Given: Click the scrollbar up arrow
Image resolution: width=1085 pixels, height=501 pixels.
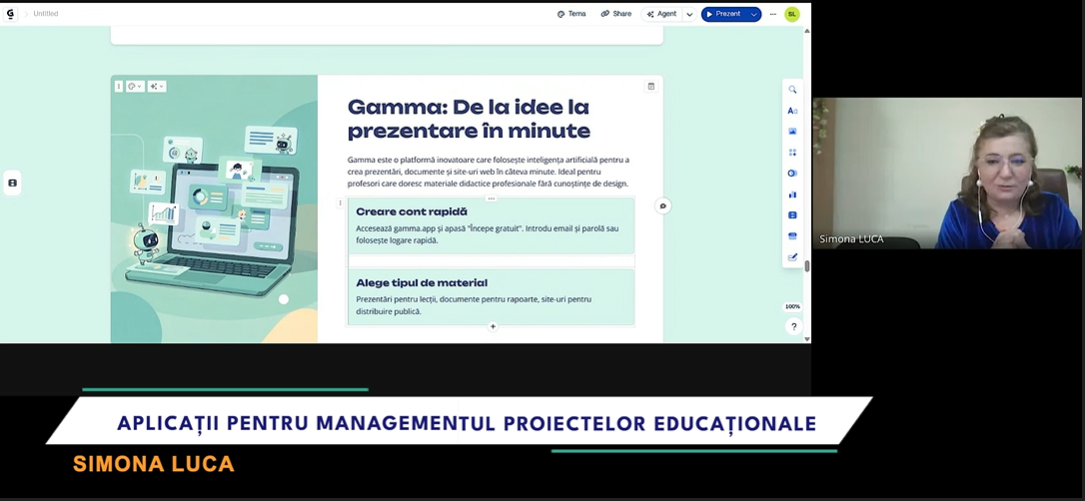Looking at the screenshot, I should [806, 30].
